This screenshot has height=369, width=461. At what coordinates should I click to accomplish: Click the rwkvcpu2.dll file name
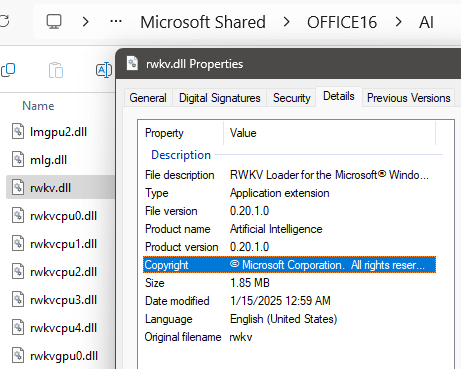[x=63, y=272]
